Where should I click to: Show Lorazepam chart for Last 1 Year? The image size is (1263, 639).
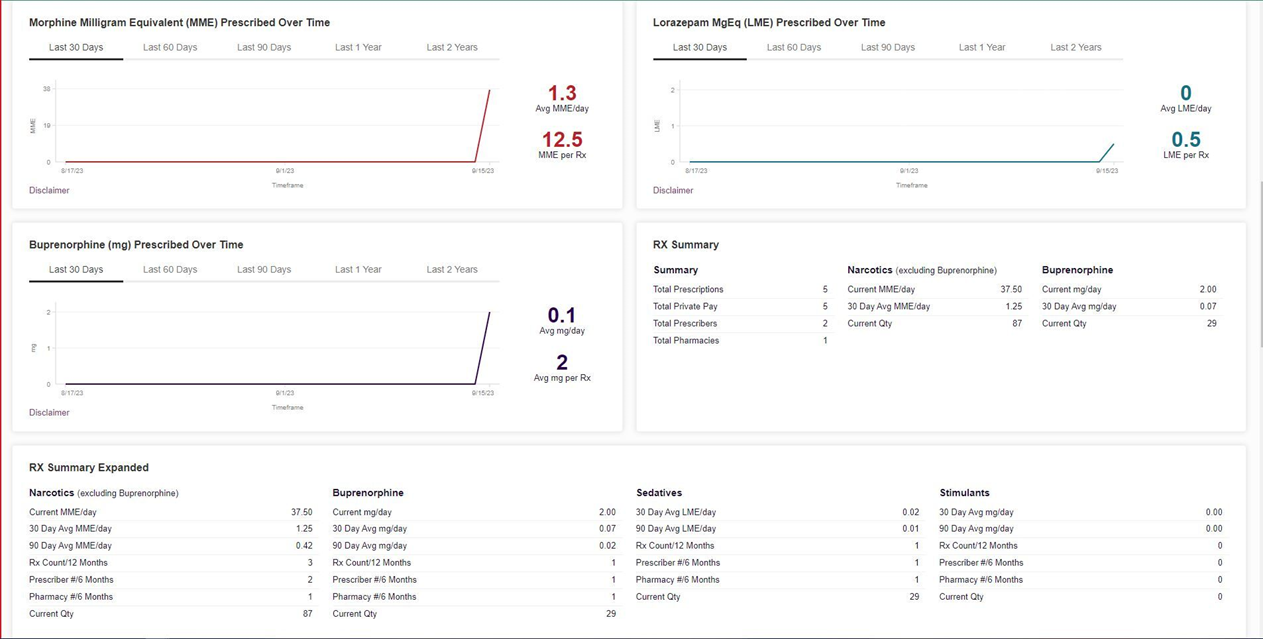[x=982, y=47]
